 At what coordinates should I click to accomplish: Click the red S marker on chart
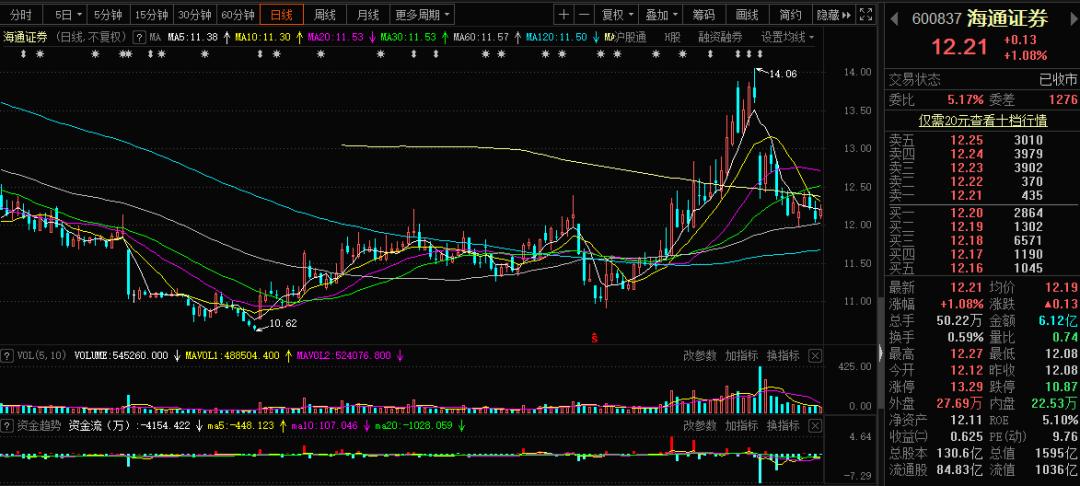pyautogui.click(x=594, y=338)
